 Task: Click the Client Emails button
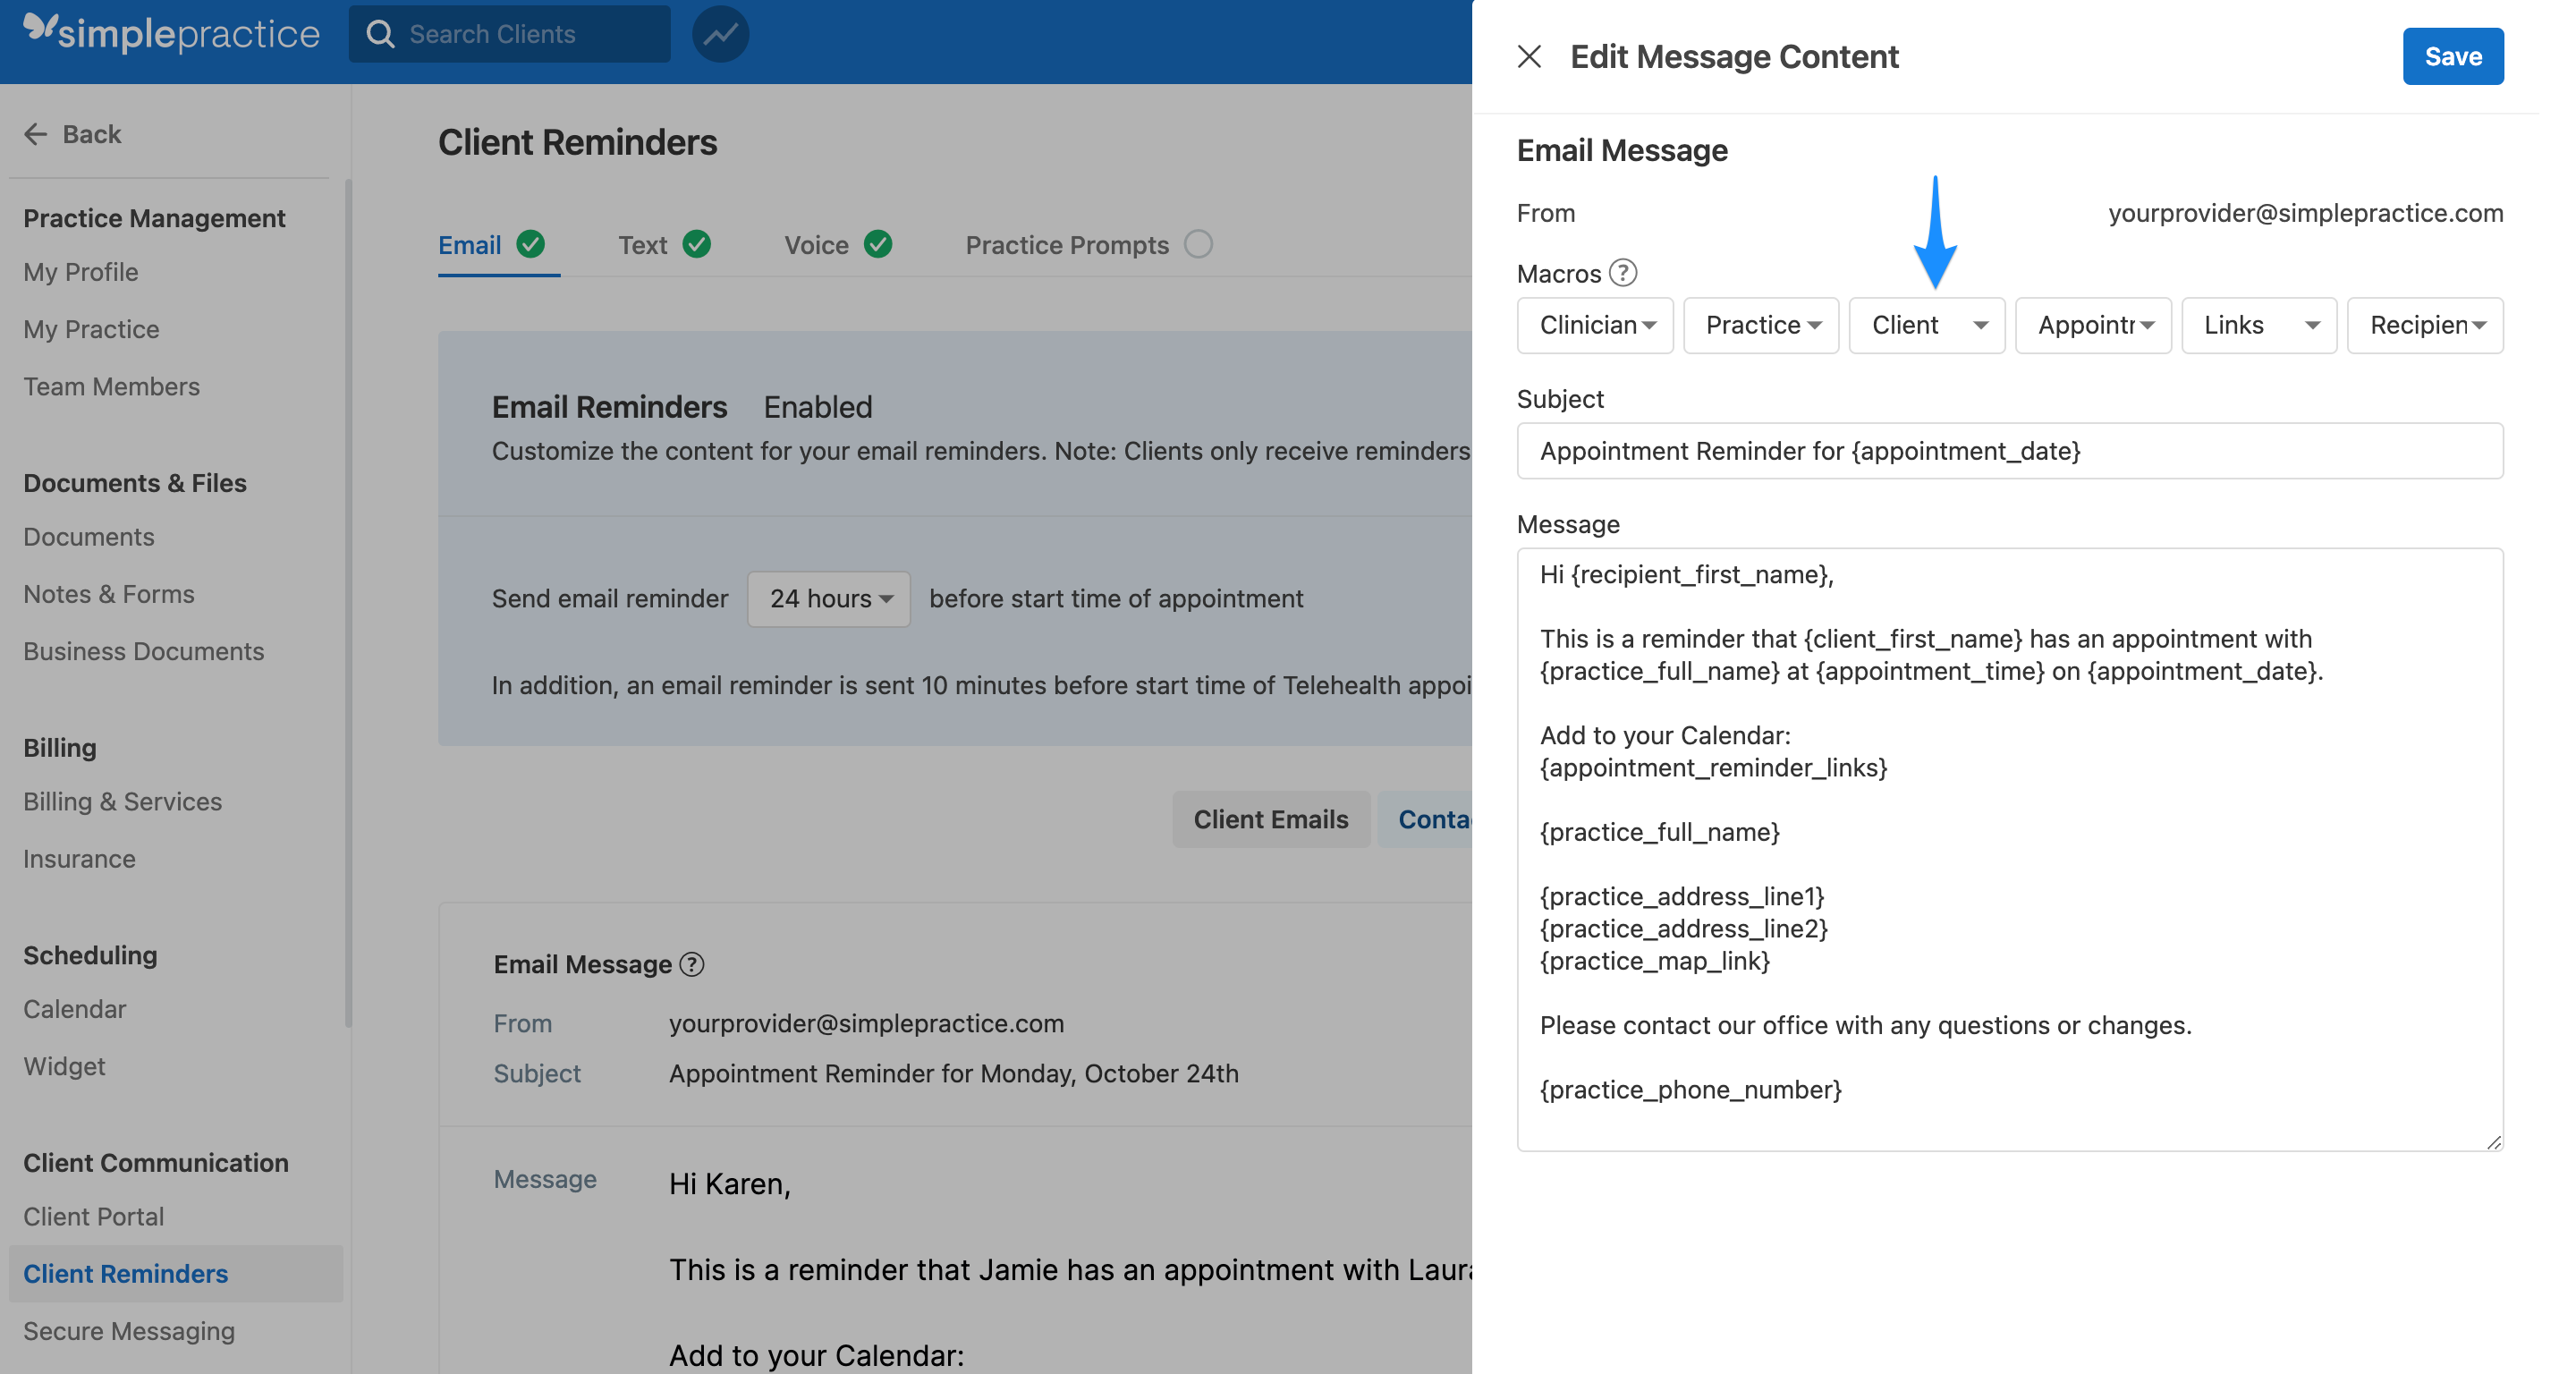[1271, 819]
